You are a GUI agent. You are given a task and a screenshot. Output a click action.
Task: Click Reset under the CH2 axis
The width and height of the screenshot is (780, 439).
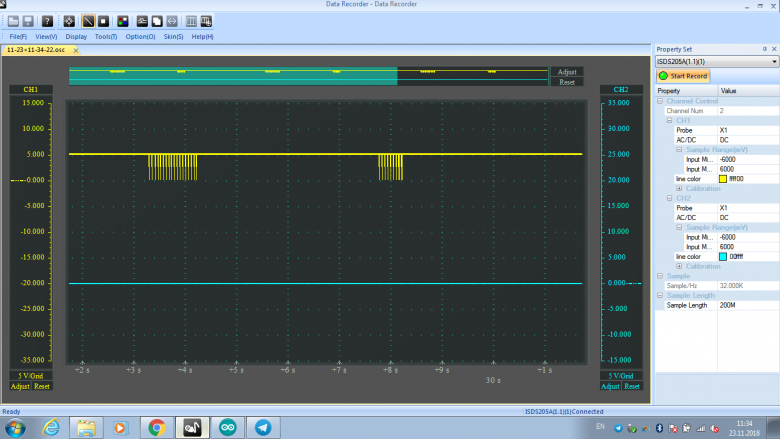coord(632,386)
